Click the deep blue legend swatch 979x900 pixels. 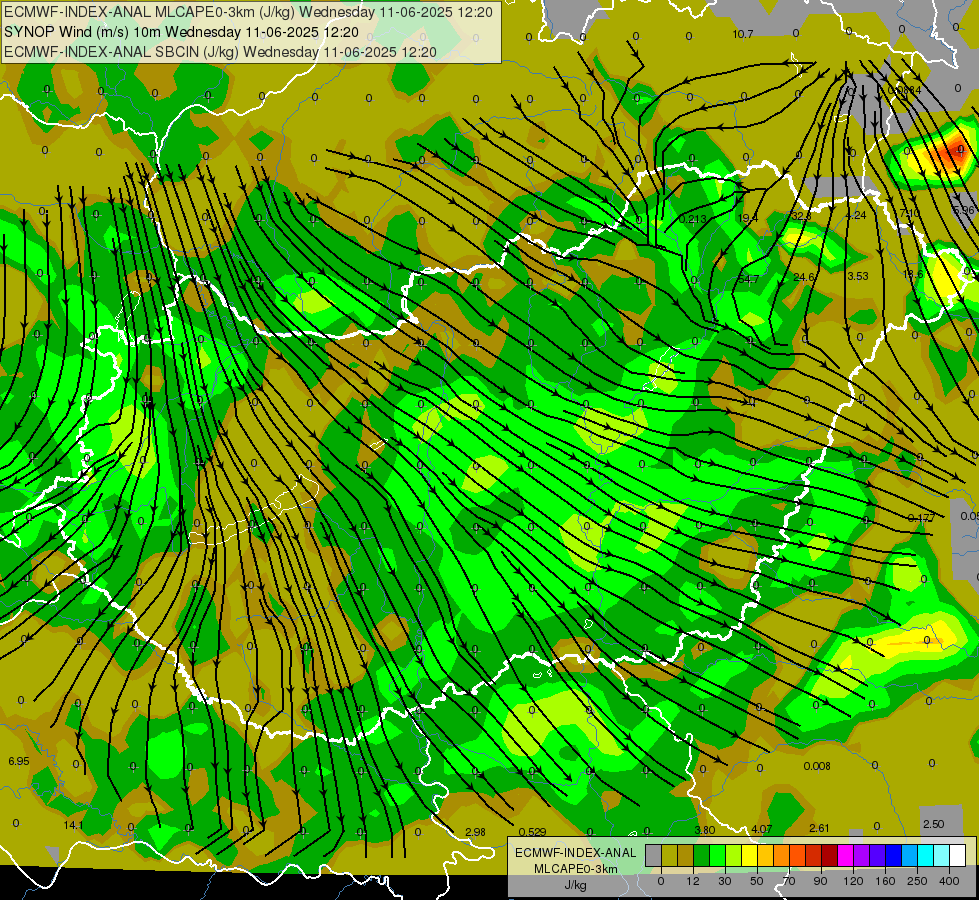click(894, 855)
